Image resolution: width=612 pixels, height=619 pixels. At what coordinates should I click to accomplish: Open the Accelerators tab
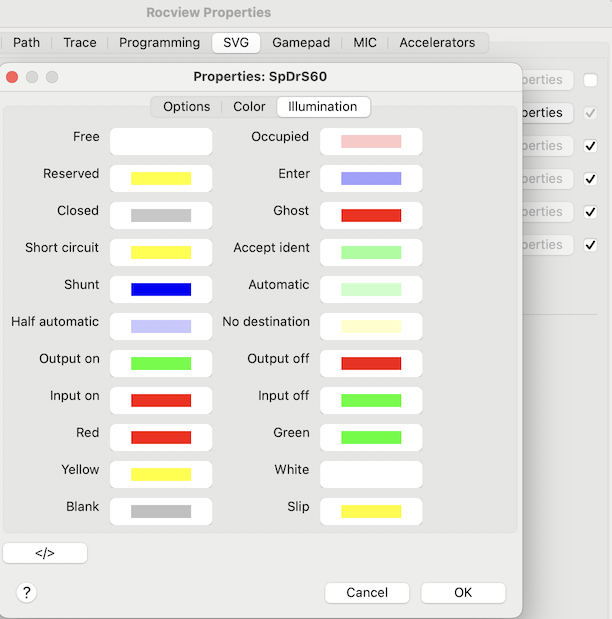437,43
